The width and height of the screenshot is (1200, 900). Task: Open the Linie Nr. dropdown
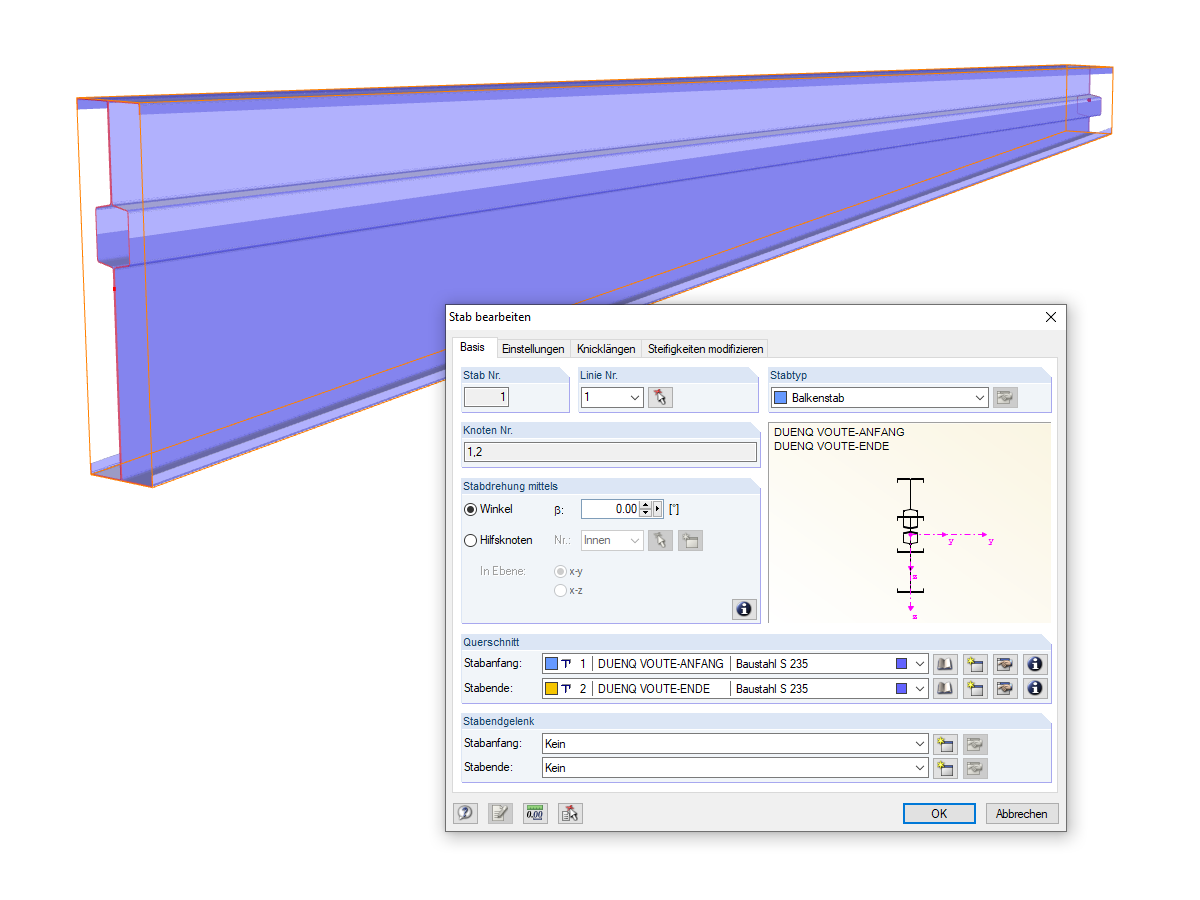pyautogui.click(x=635, y=397)
